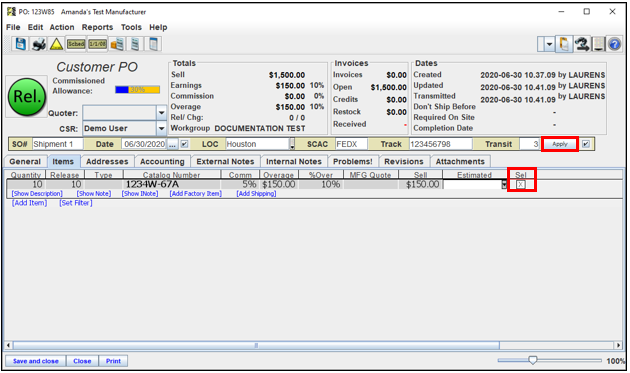Click the [Show Note] link
630x373 pixels.
(94, 194)
